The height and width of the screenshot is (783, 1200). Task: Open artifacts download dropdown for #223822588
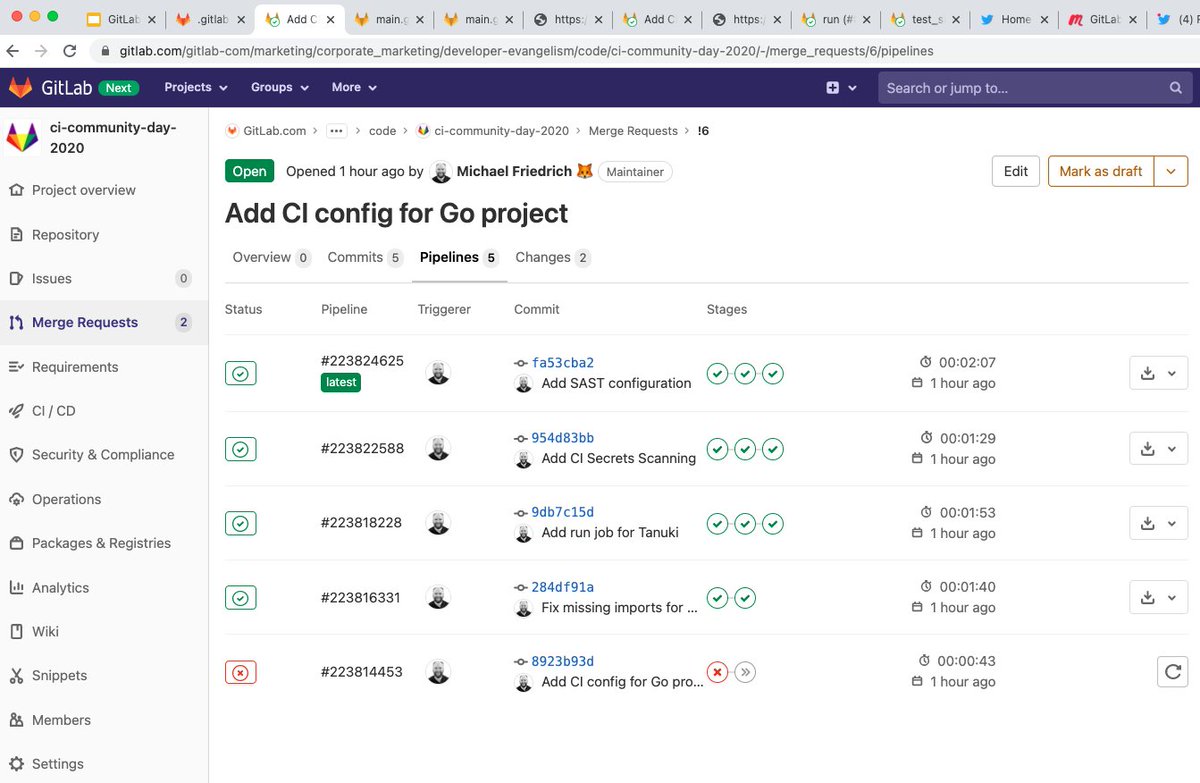[x=1158, y=448]
